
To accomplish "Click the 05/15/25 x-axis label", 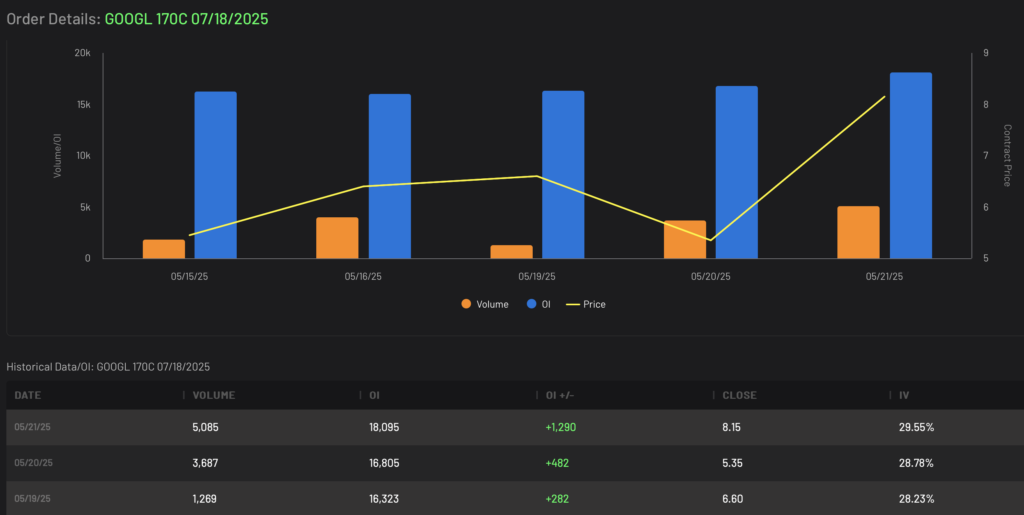I will click(x=189, y=277).
